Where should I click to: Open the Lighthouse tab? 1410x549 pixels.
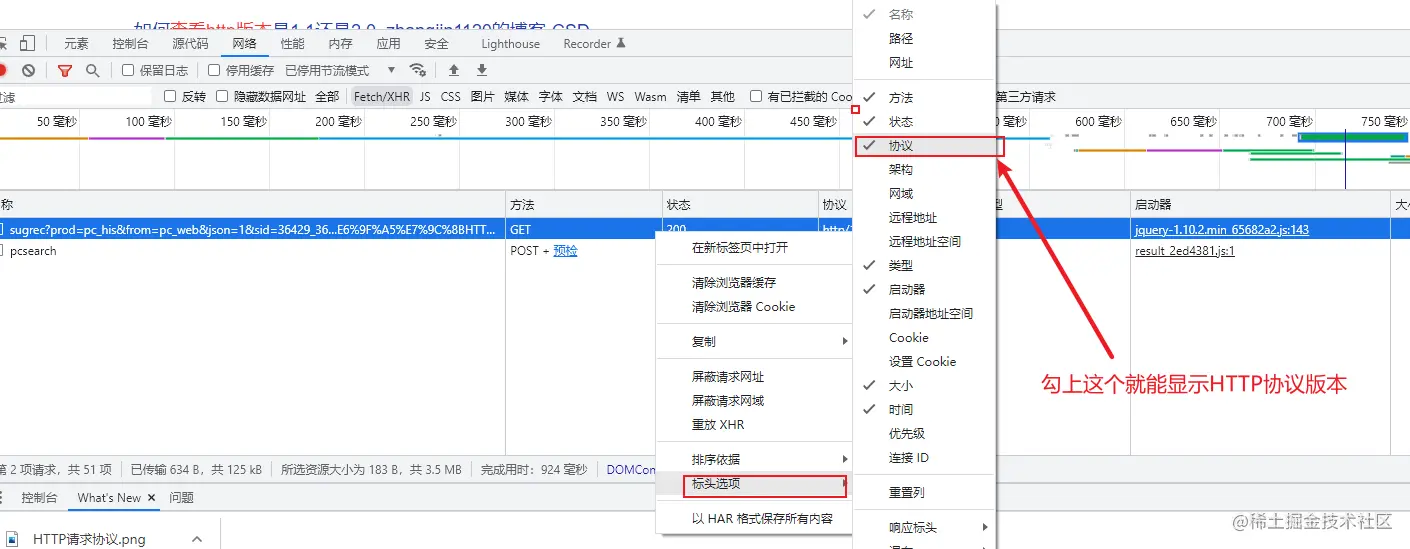pos(510,43)
